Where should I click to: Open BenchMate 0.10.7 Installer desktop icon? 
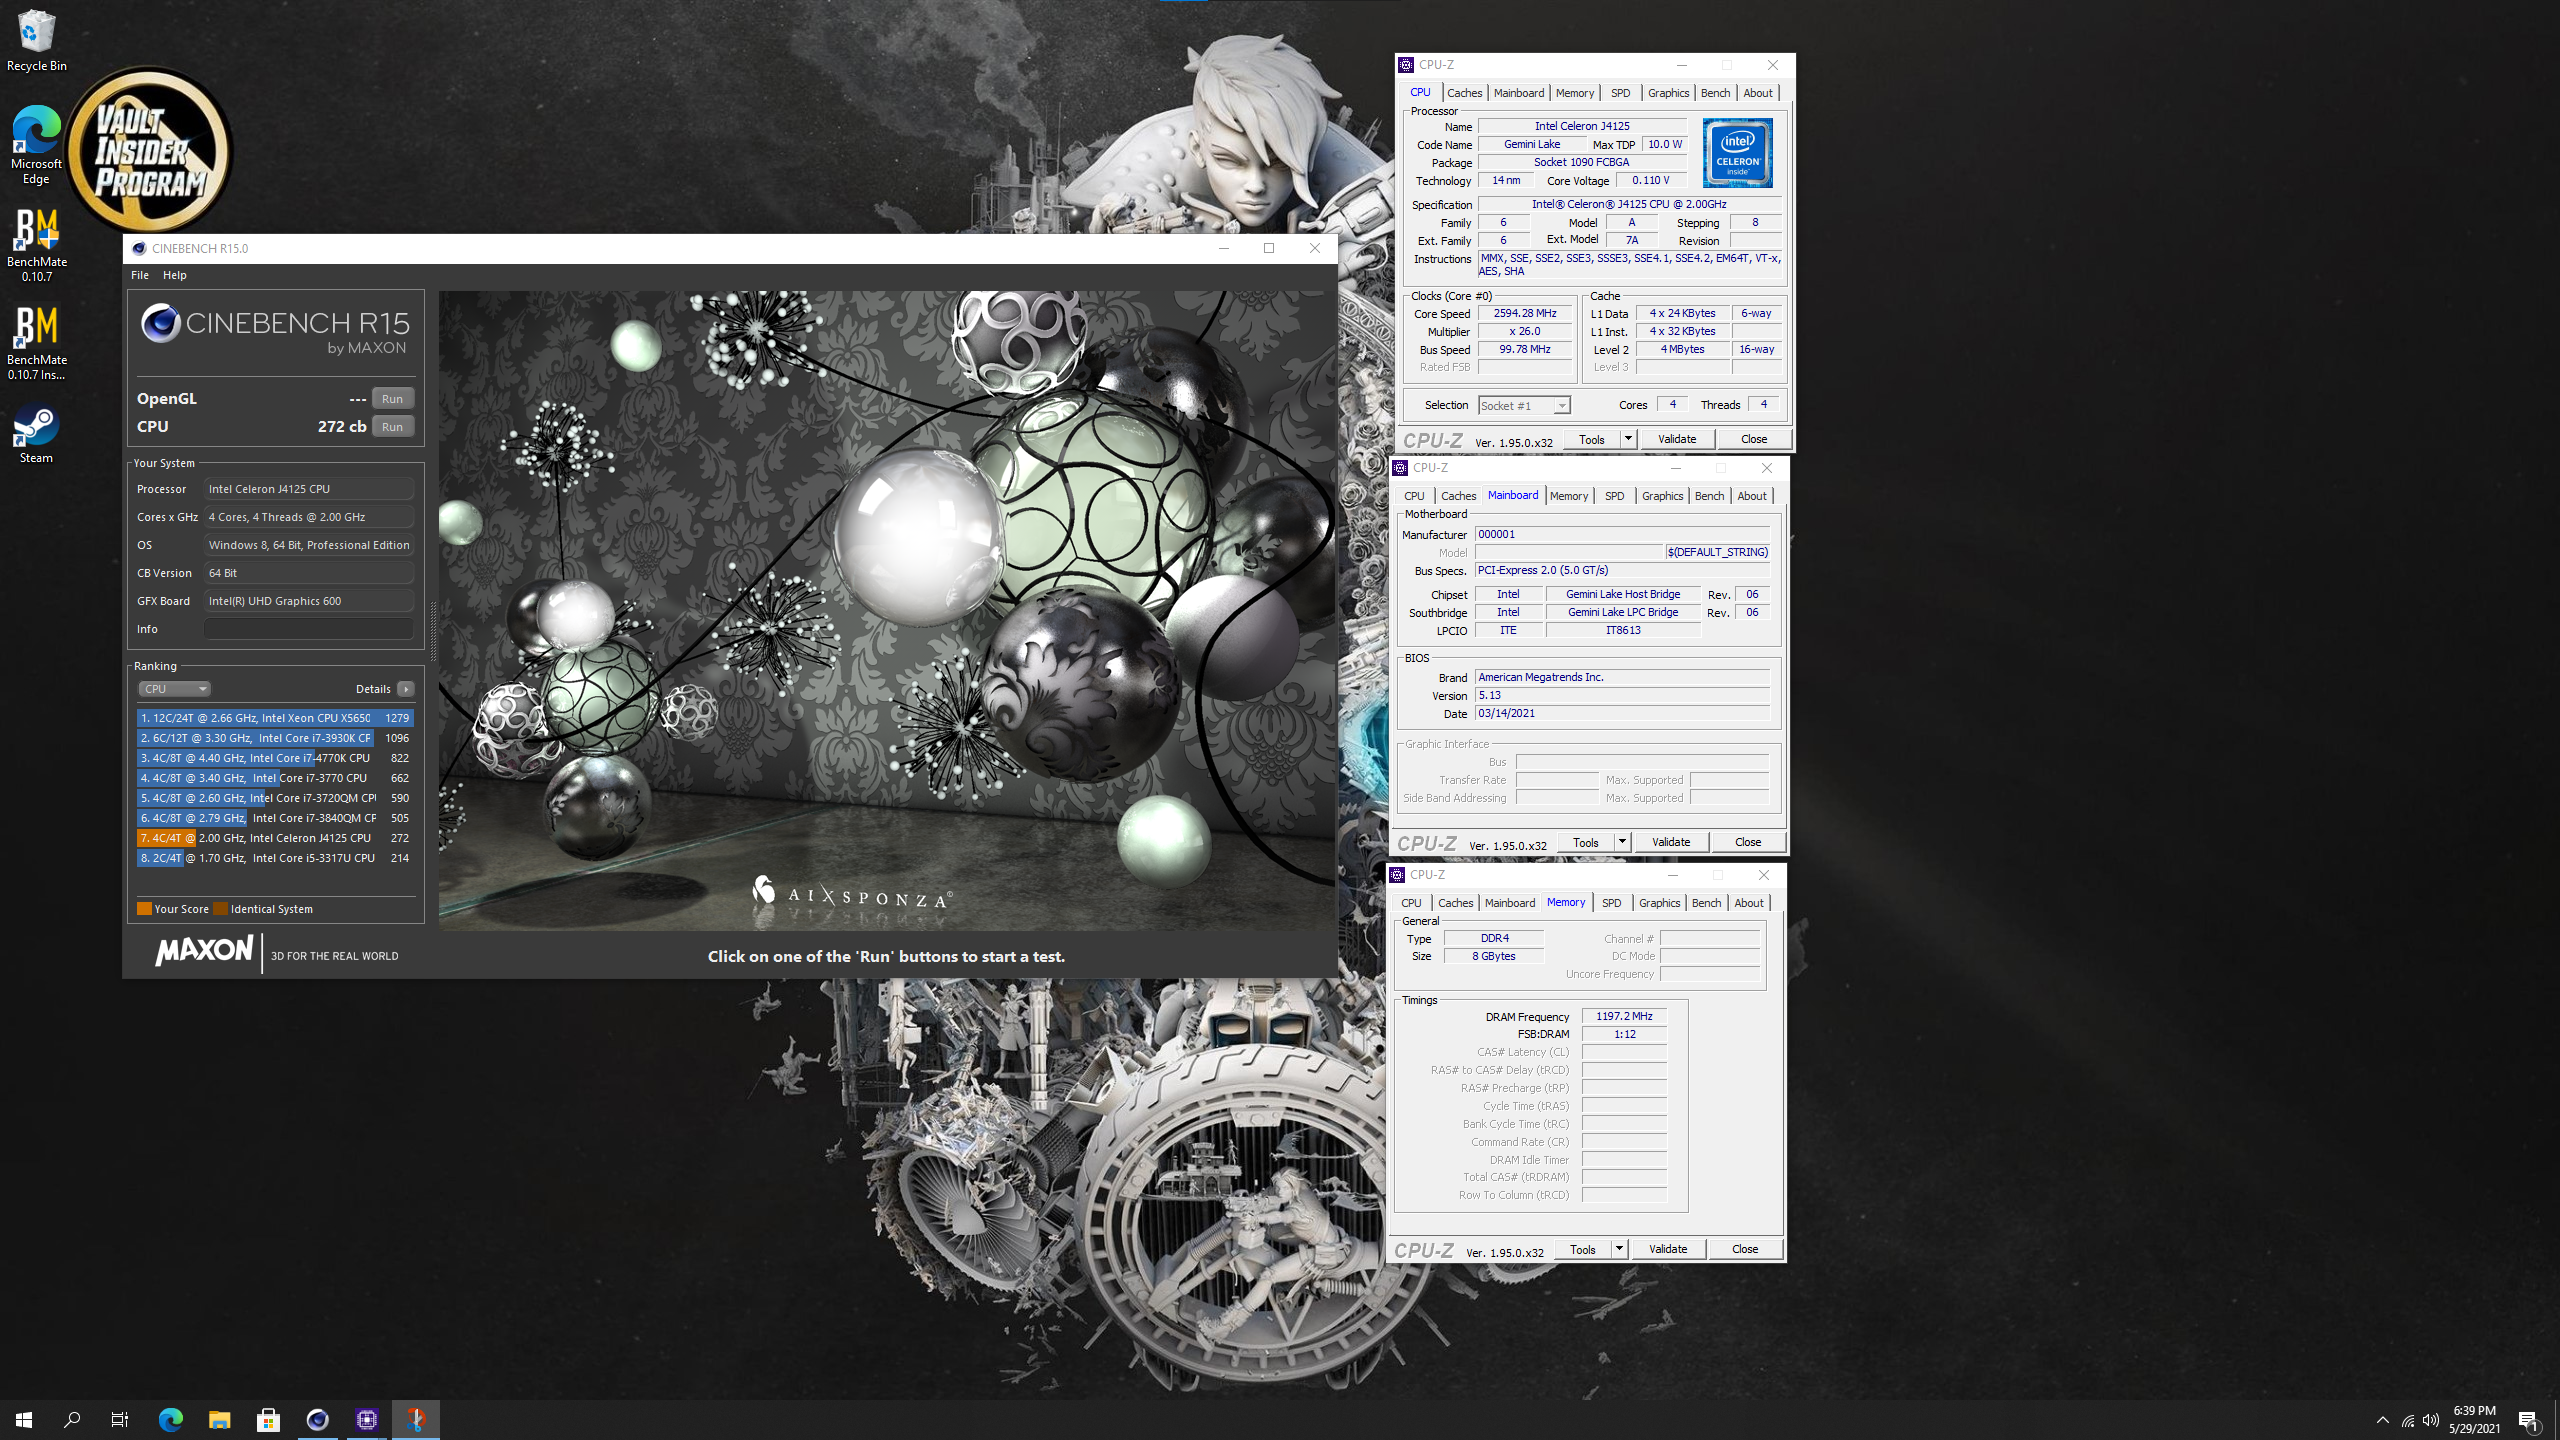(x=36, y=343)
